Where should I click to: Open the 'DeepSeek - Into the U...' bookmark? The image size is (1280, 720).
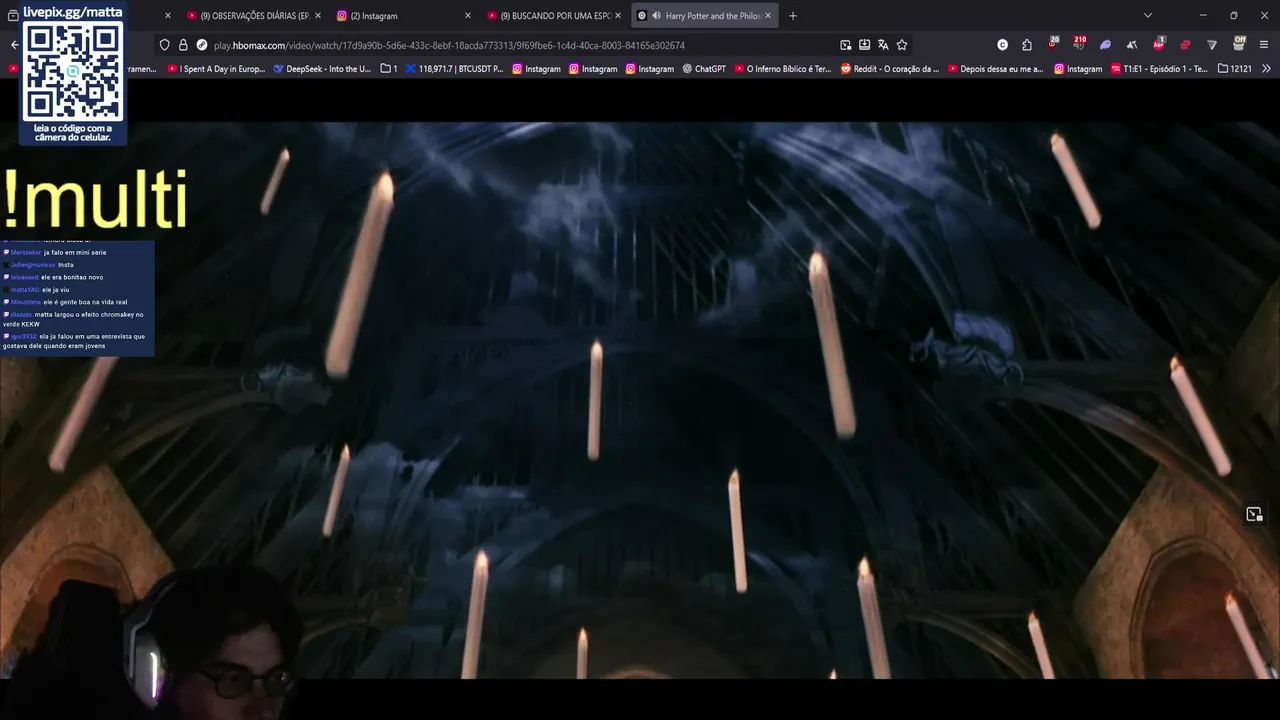coord(321,69)
